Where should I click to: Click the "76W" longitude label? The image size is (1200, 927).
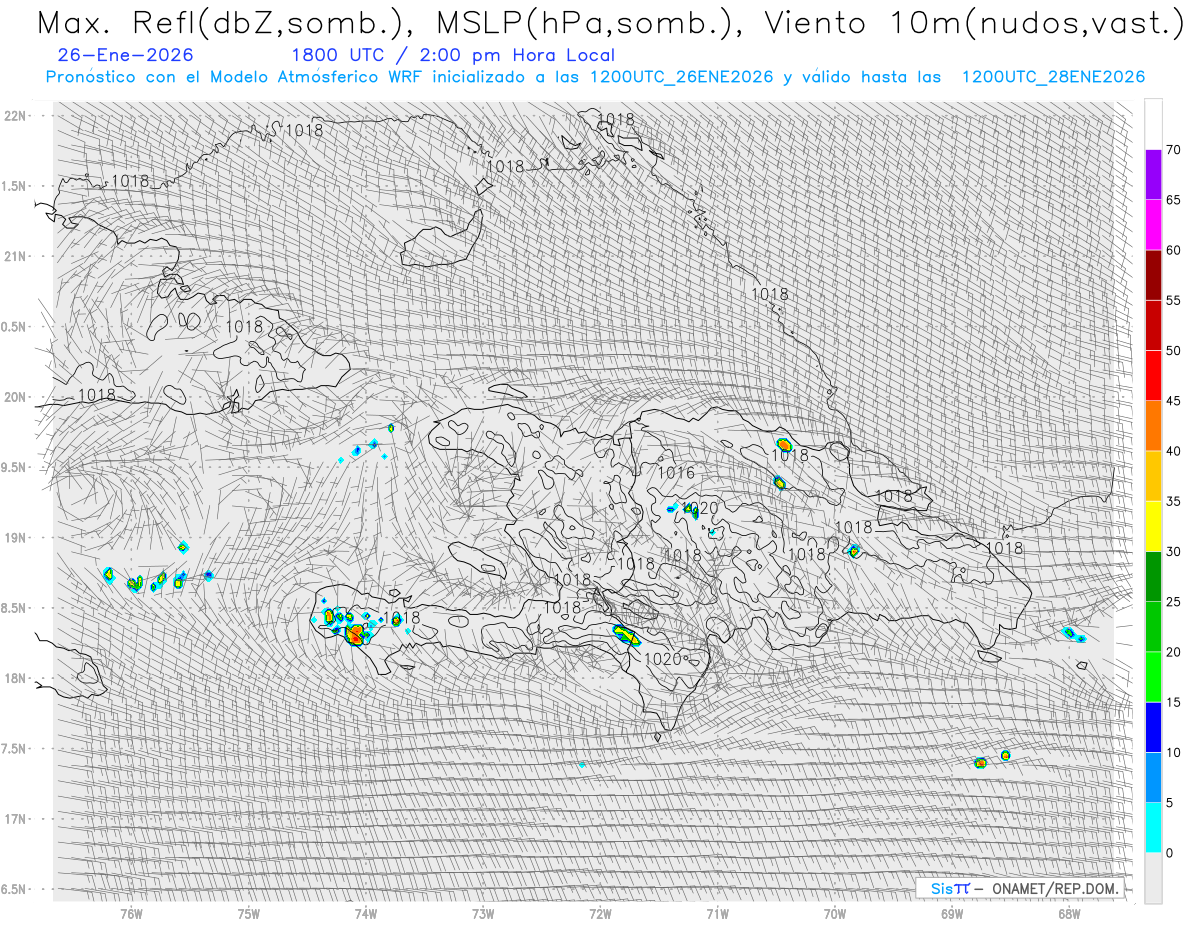pyautogui.click(x=131, y=912)
